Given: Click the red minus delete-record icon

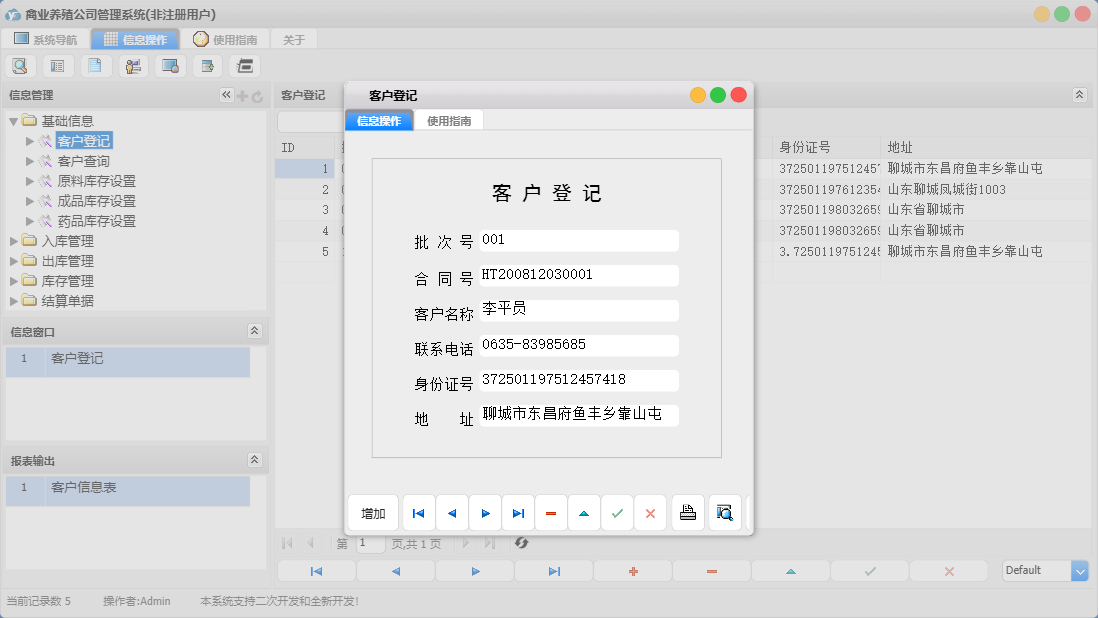Looking at the screenshot, I should pos(551,512).
